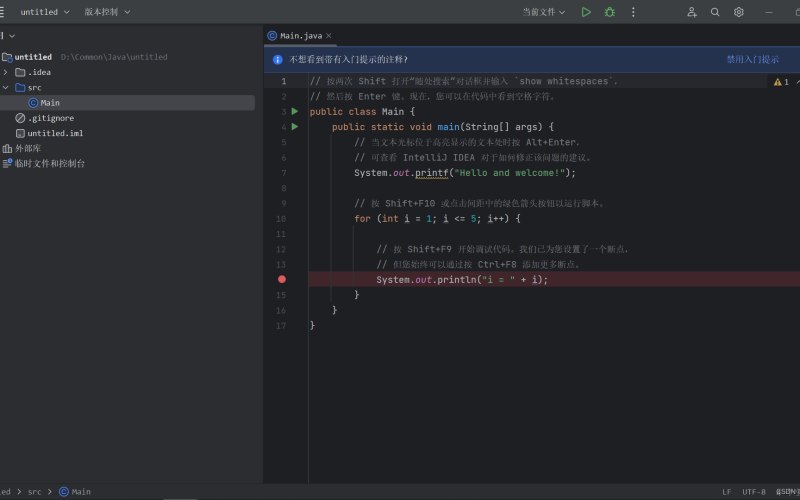Switch to the Main.java tab
The image size is (800, 500).
(x=301, y=36)
